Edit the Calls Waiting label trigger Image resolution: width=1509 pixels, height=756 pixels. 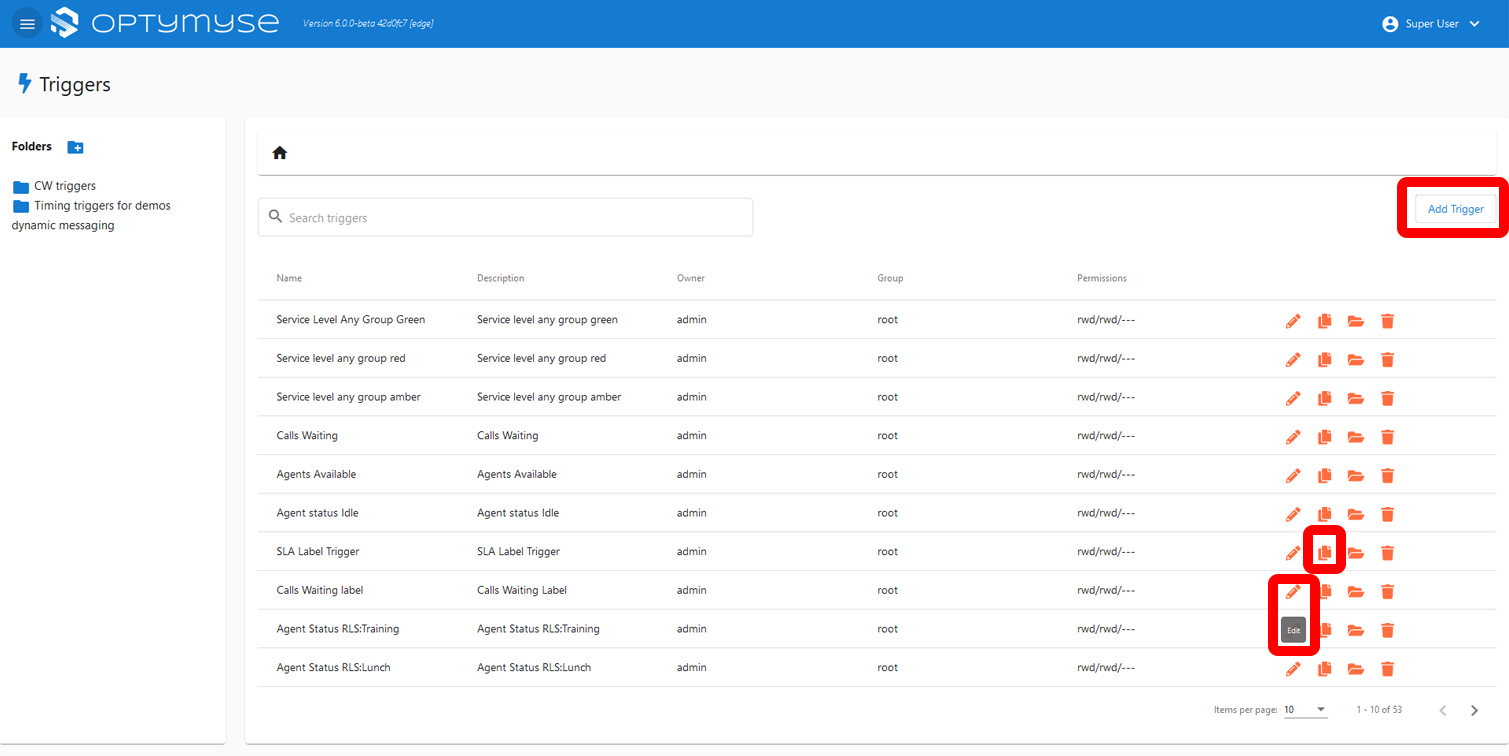click(x=1293, y=591)
